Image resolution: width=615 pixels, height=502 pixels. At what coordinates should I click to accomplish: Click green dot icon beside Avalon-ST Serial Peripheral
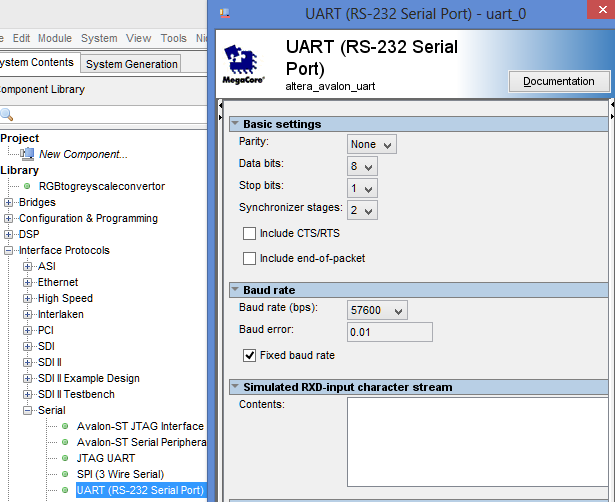[65, 442]
